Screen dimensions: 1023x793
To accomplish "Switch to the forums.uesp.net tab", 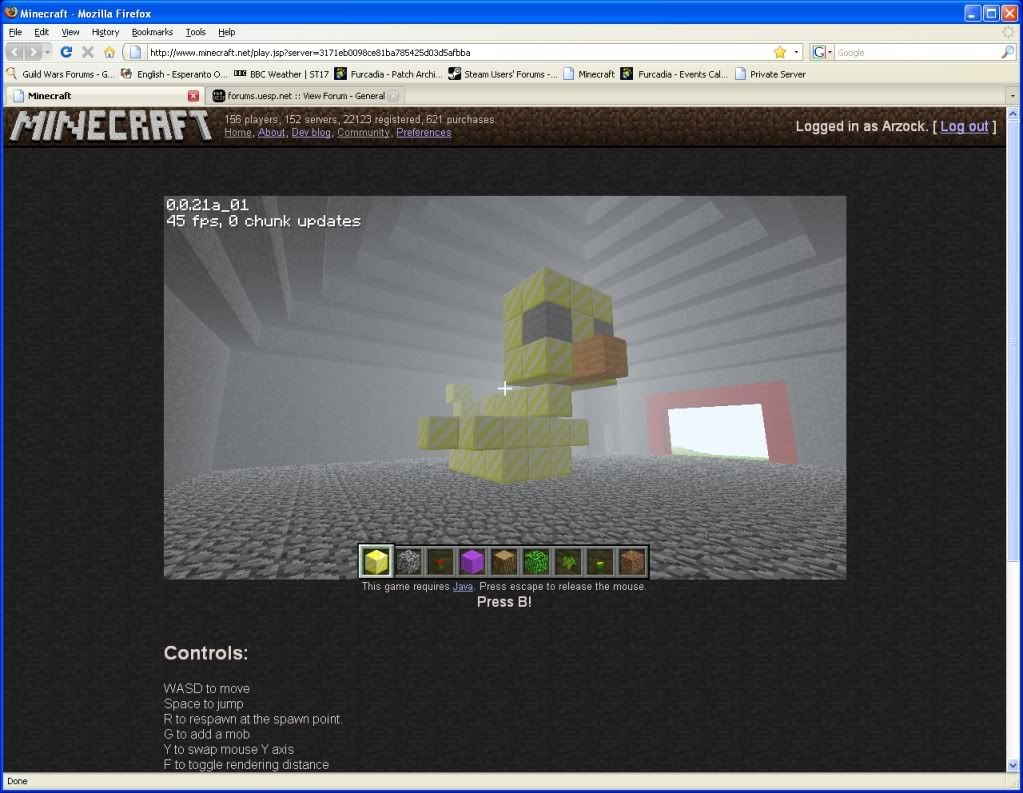I will [x=305, y=96].
